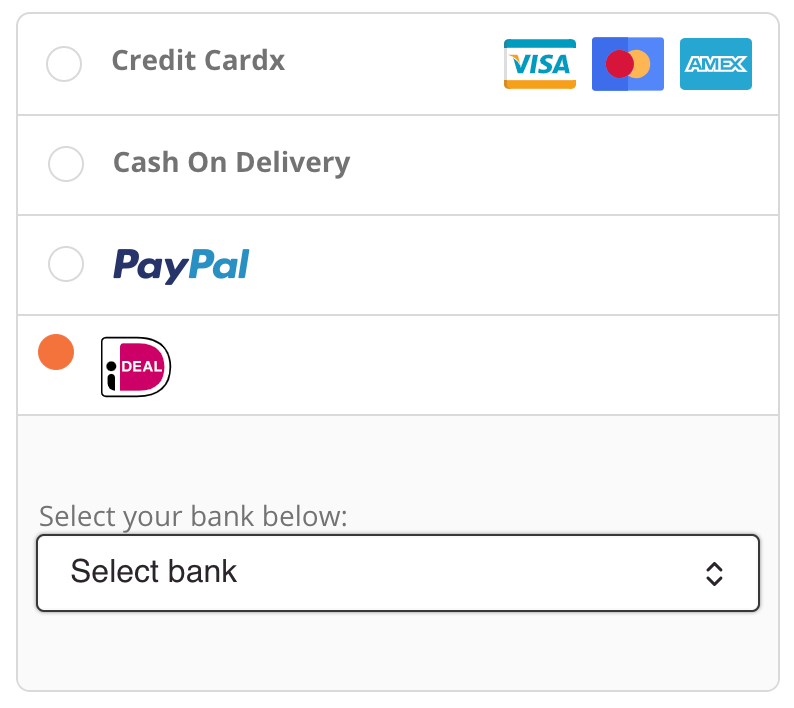The width and height of the screenshot is (794, 708).
Task: Click the iDEAL logo
Action: coord(136,366)
